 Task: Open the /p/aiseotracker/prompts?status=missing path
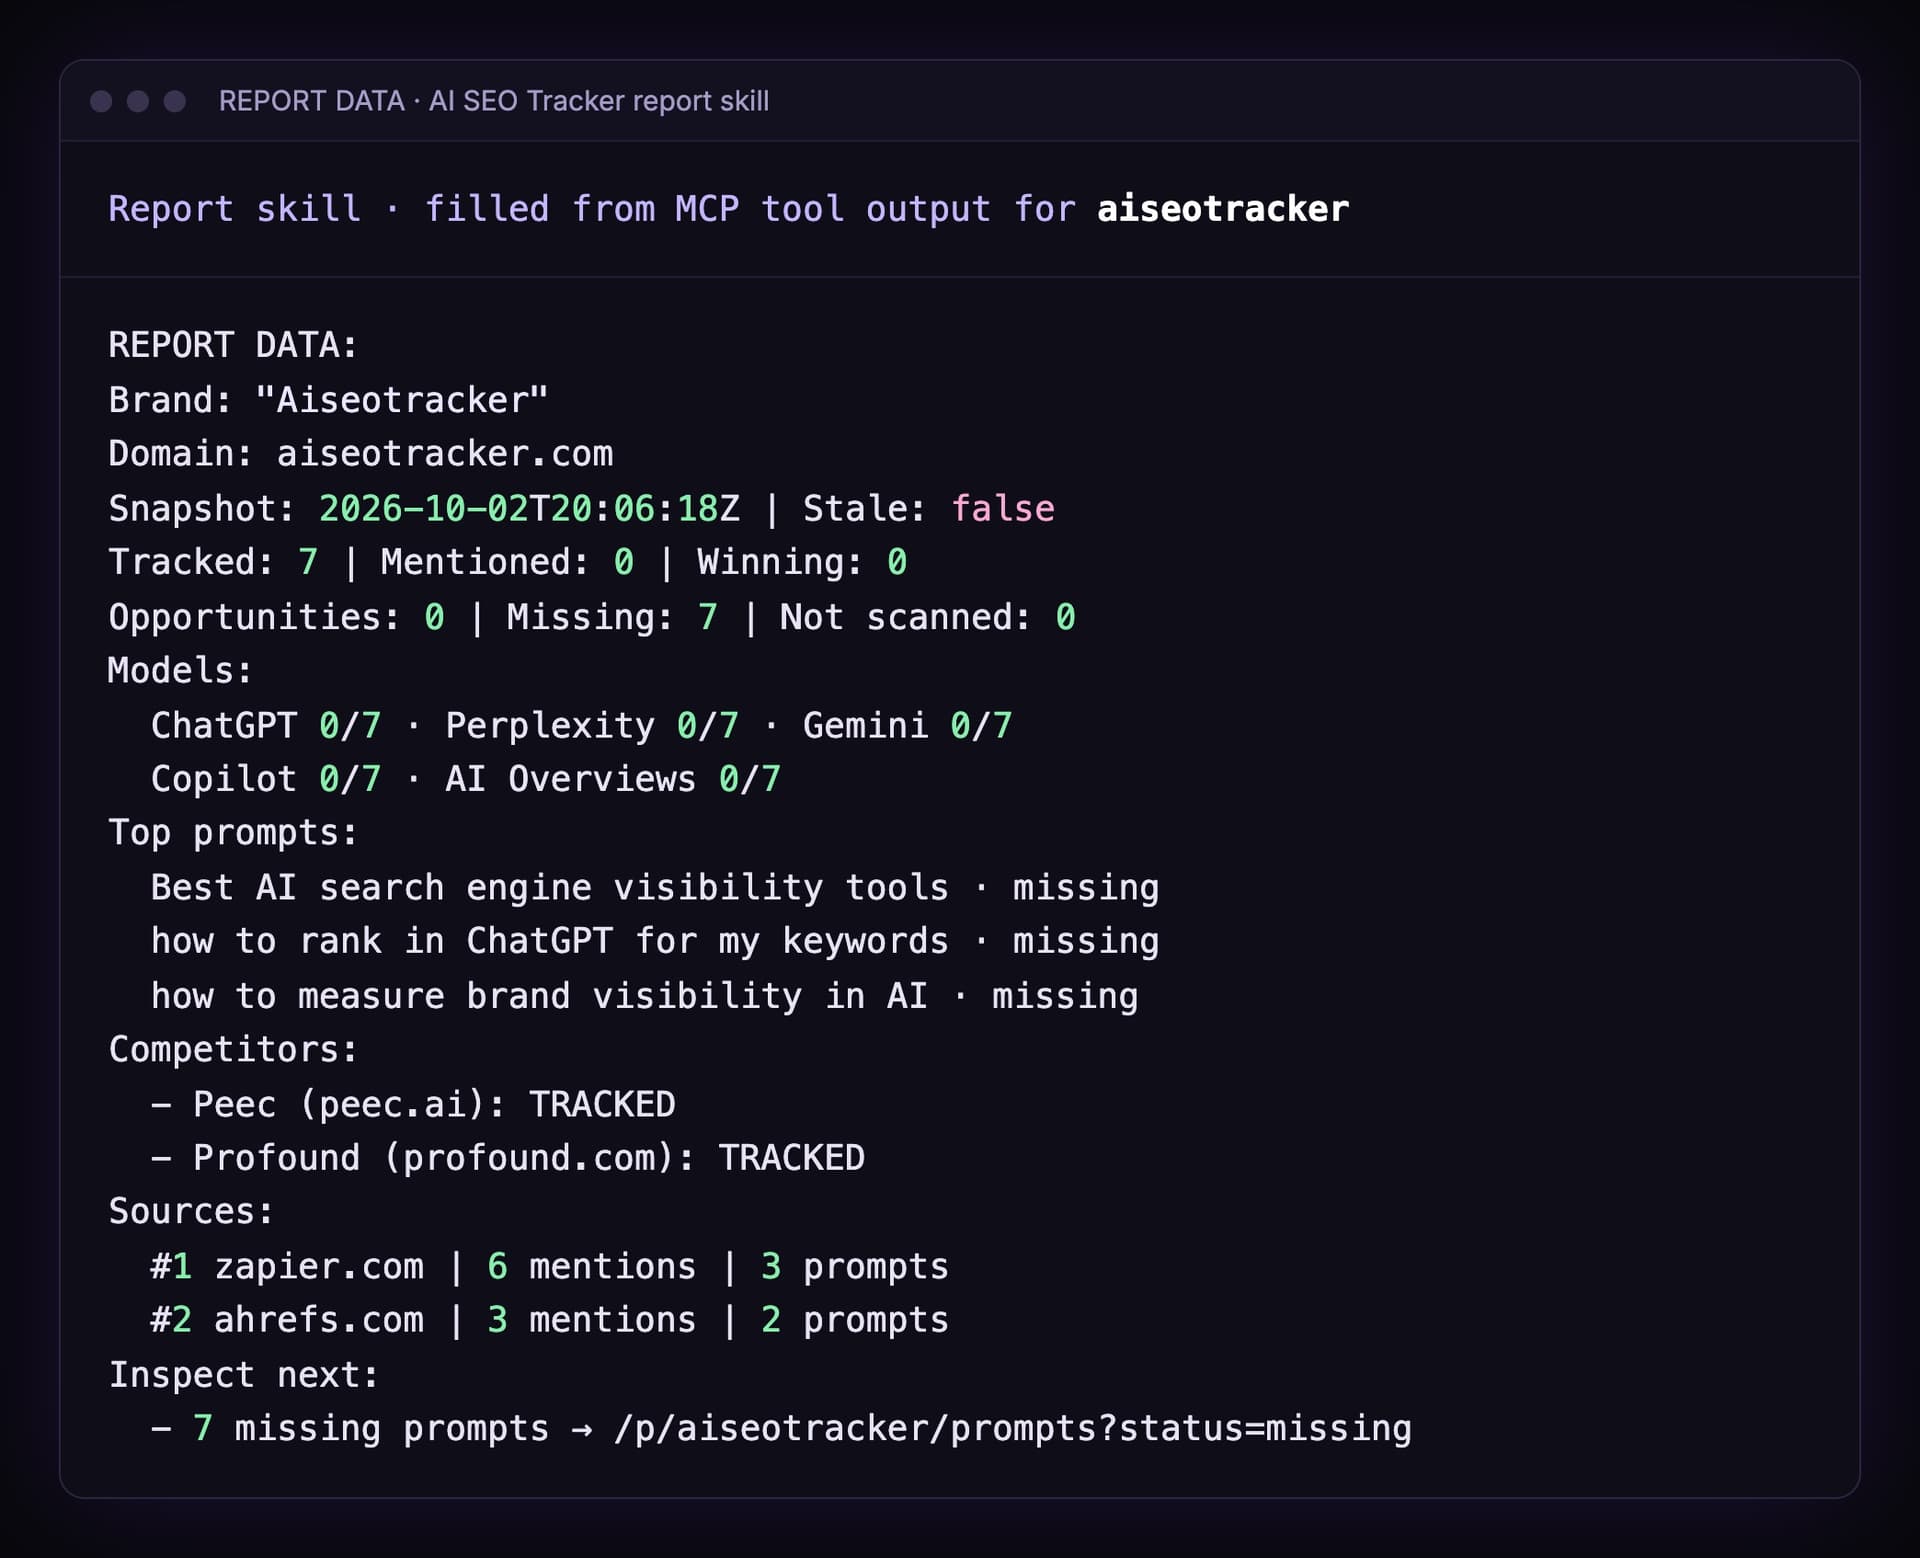[1013, 1428]
